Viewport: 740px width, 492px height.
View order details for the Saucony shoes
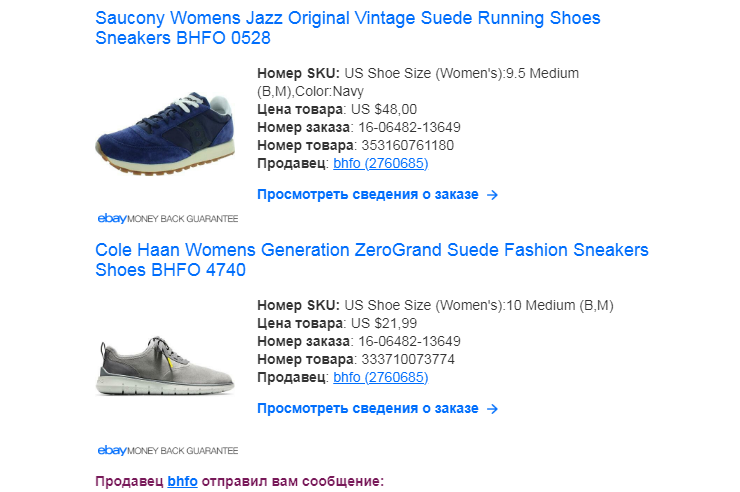pos(368,195)
